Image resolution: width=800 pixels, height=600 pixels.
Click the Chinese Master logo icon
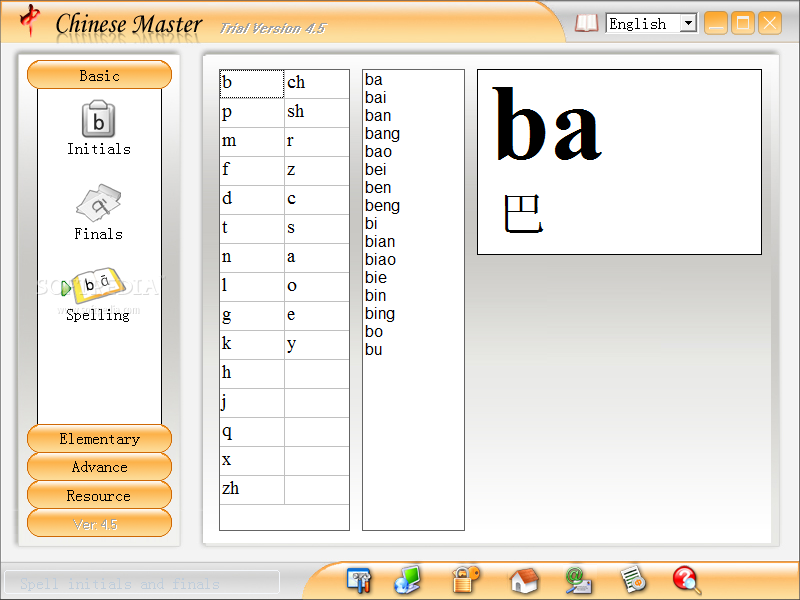coord(30,20)
